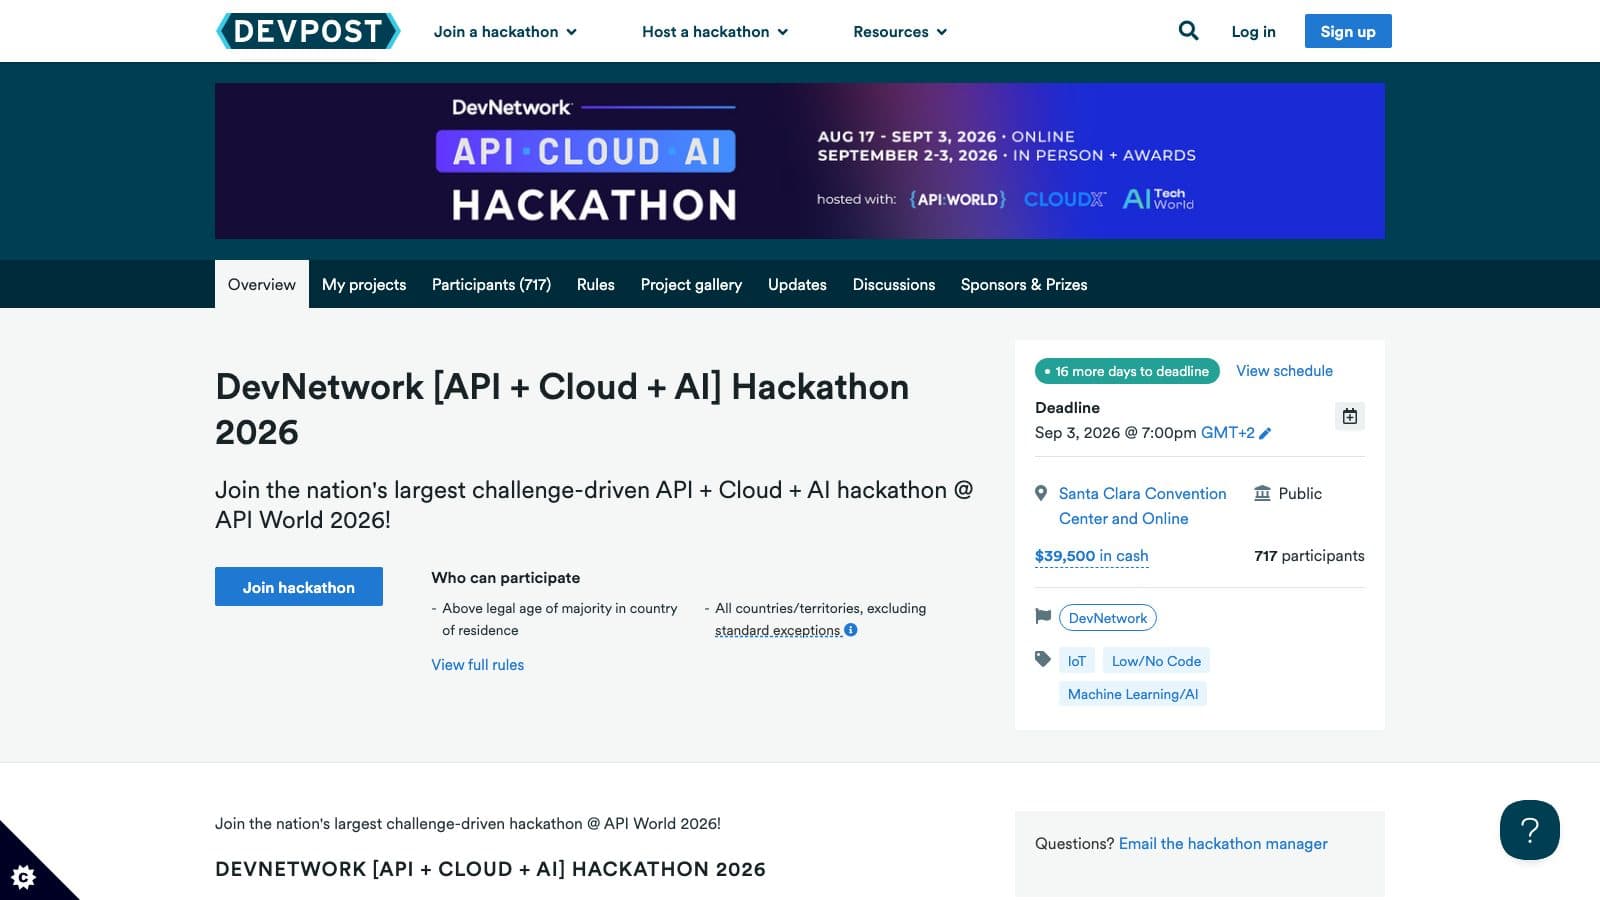This screenshot has height=900, width=1600.
Task: Go to the My projects tab
Action: [x=364, y=284]
